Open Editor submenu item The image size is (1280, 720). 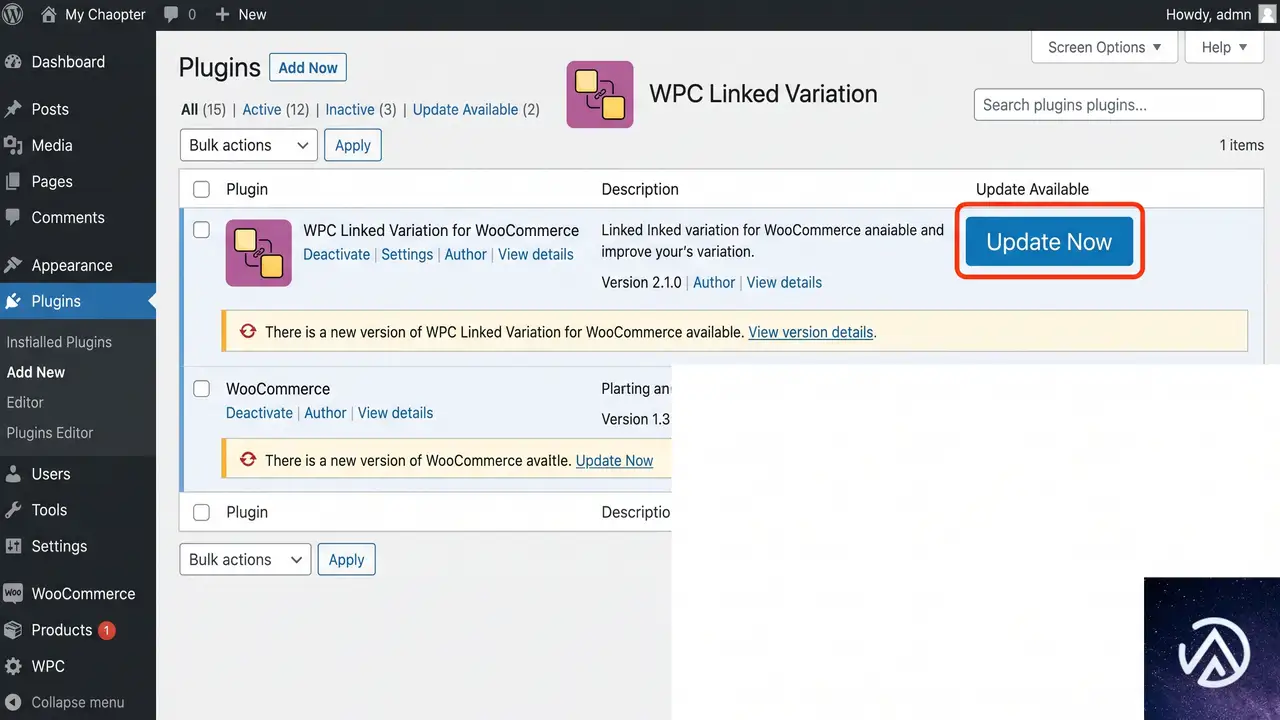(x=25, y=402)
